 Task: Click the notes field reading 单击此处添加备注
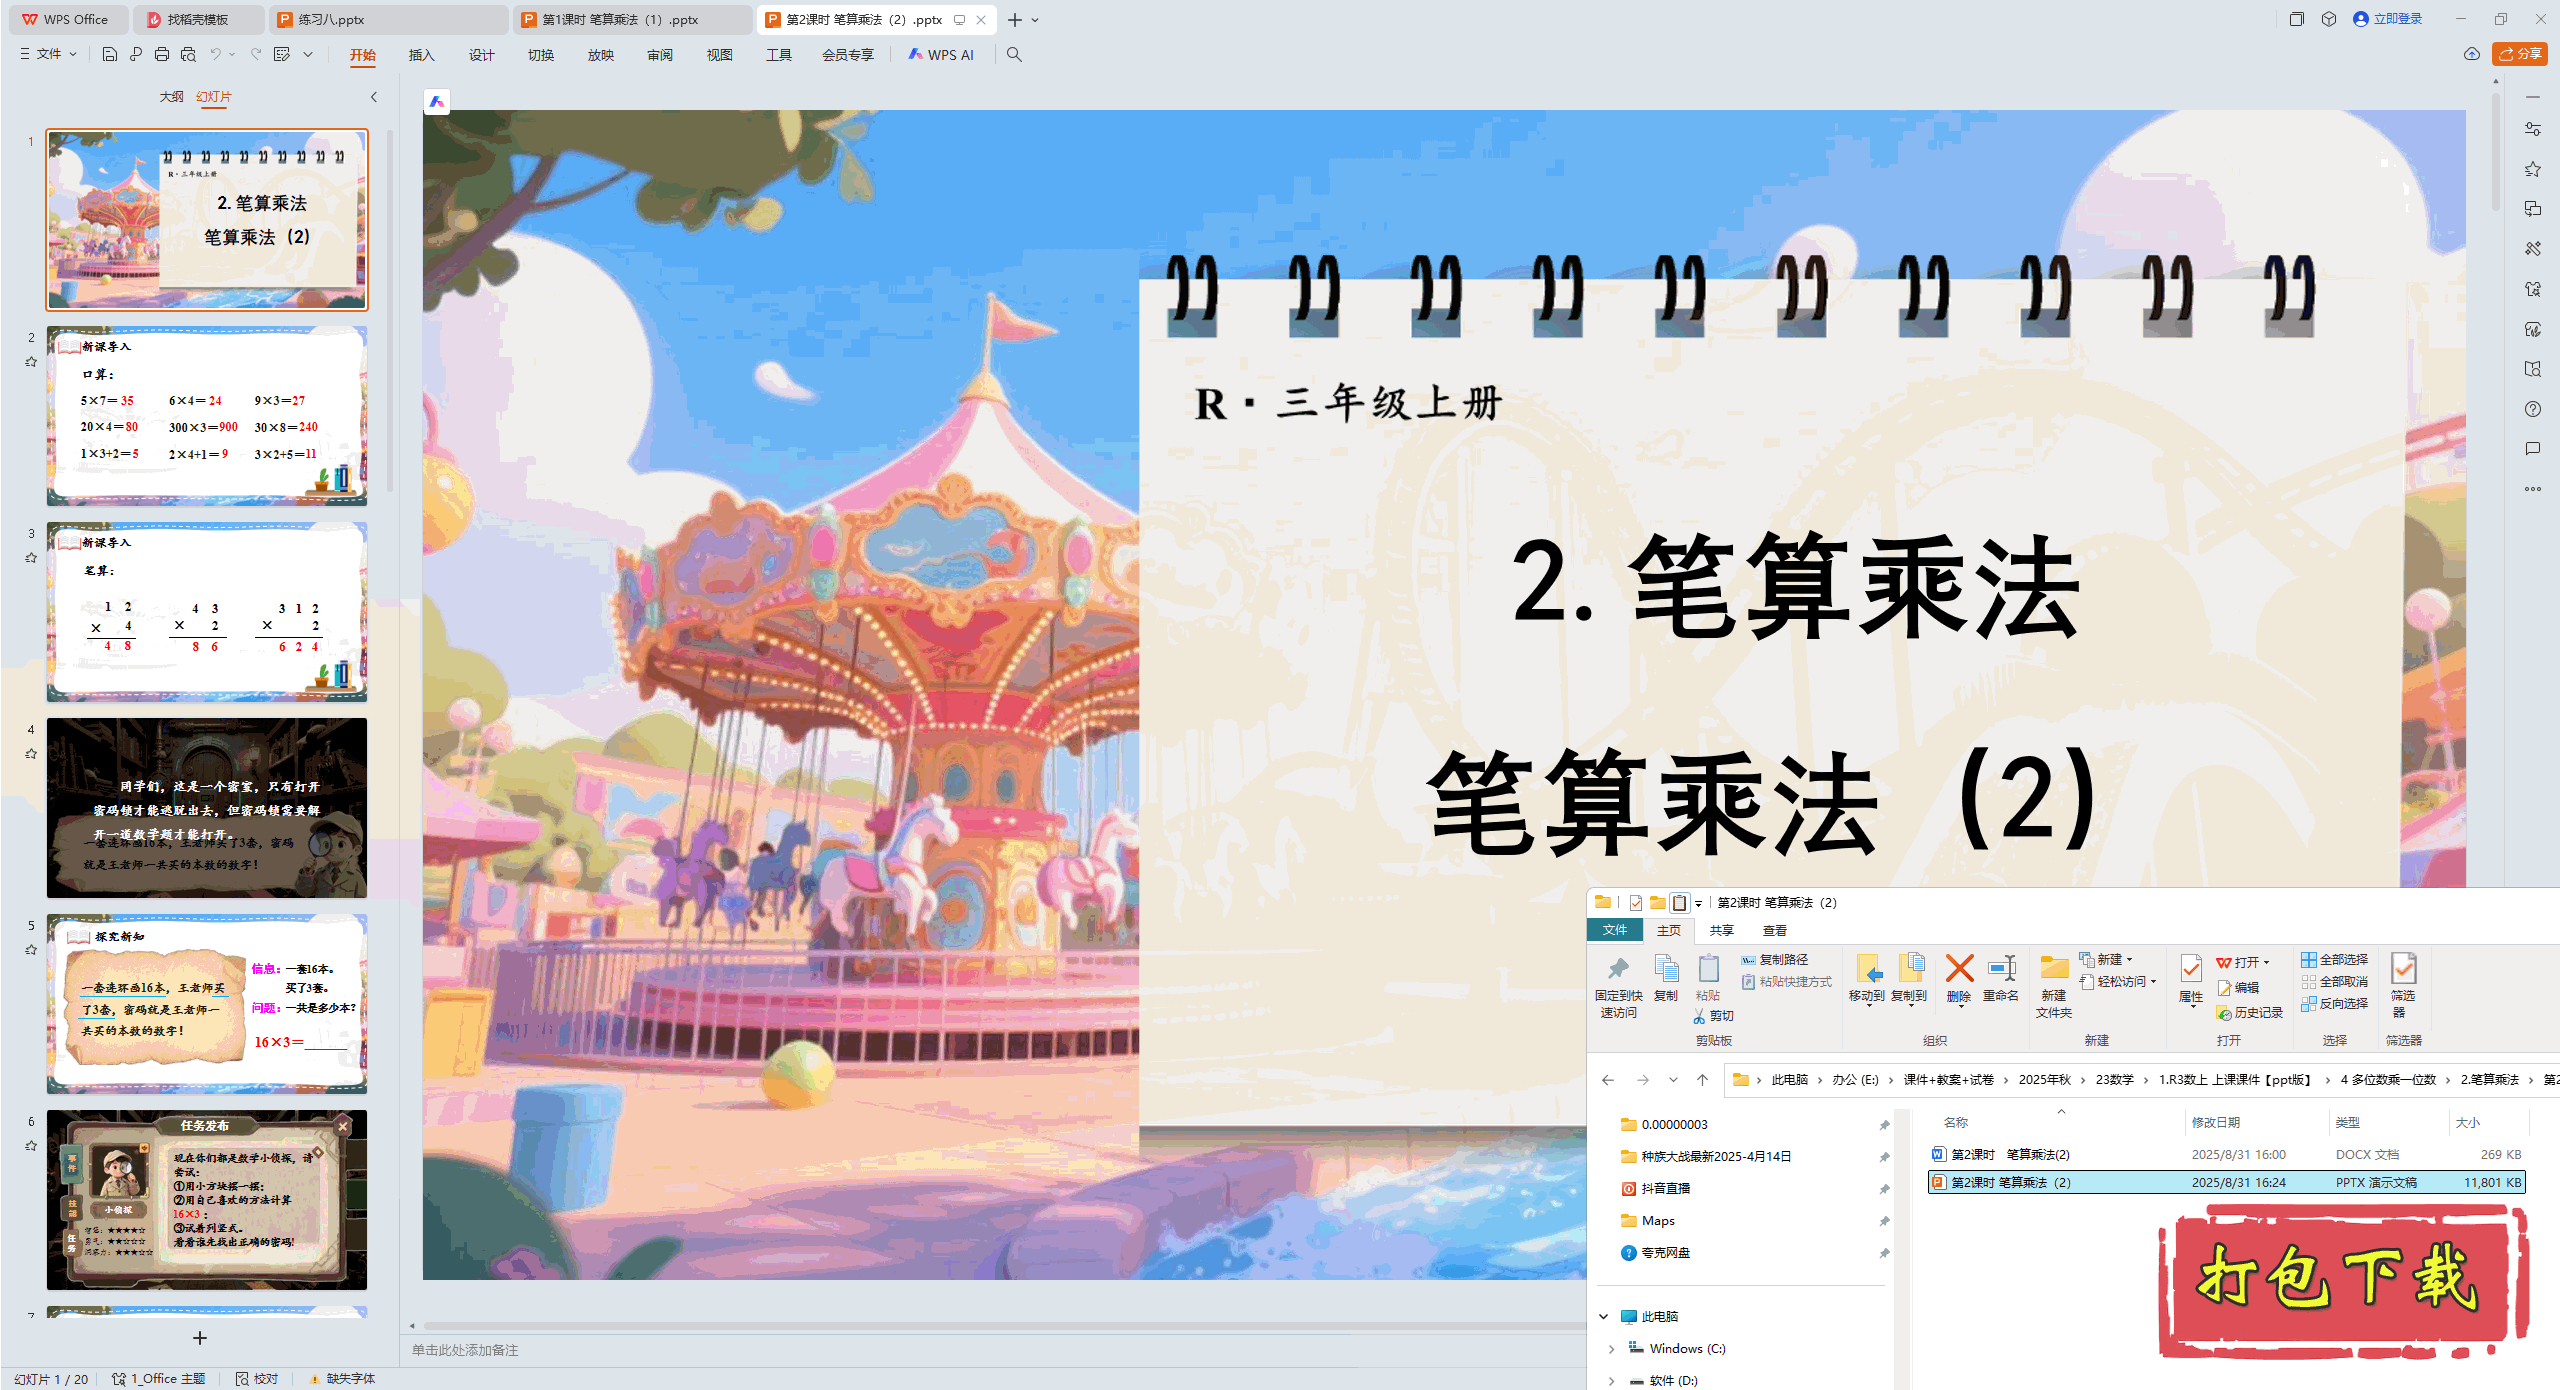(x=465, y=1350)
